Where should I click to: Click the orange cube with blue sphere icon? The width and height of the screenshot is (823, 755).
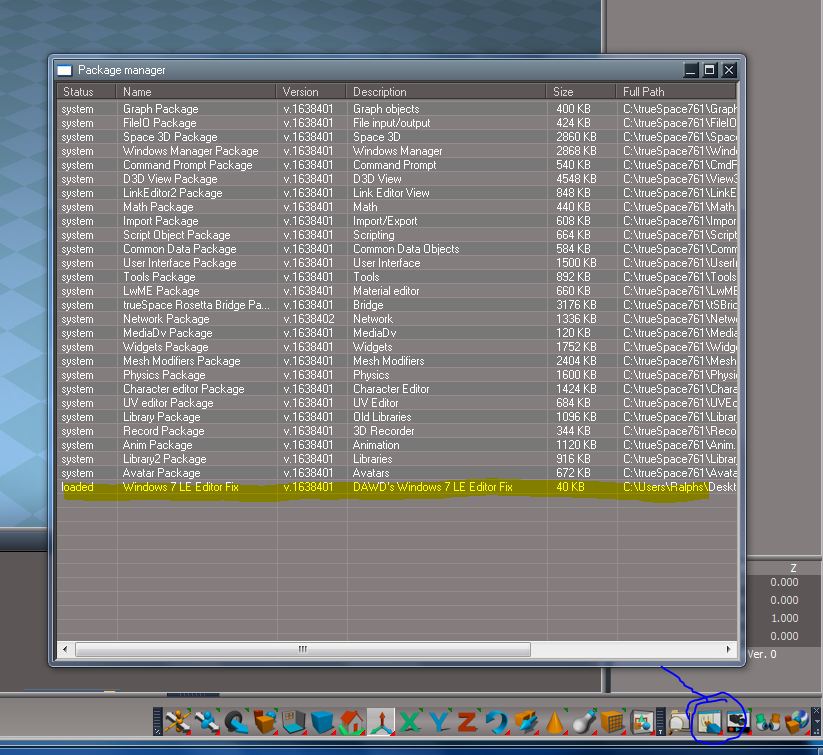click(266, 722)
